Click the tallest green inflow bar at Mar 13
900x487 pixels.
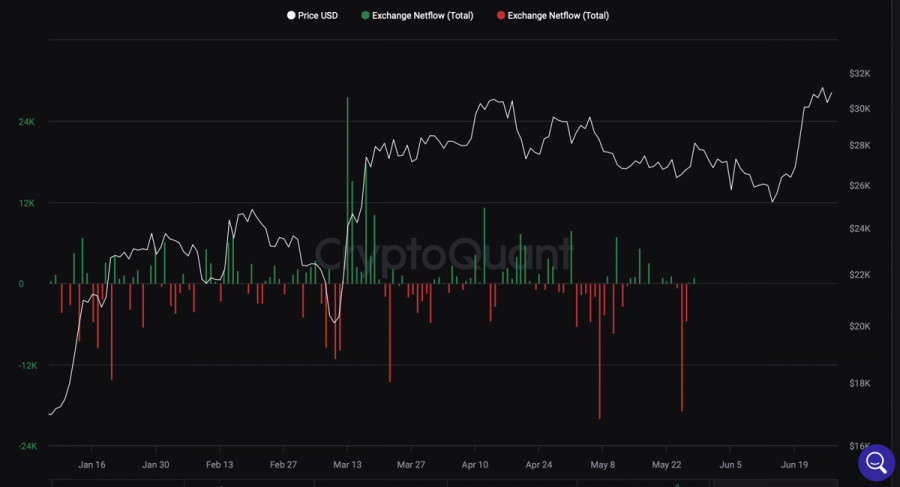[347, 190]
